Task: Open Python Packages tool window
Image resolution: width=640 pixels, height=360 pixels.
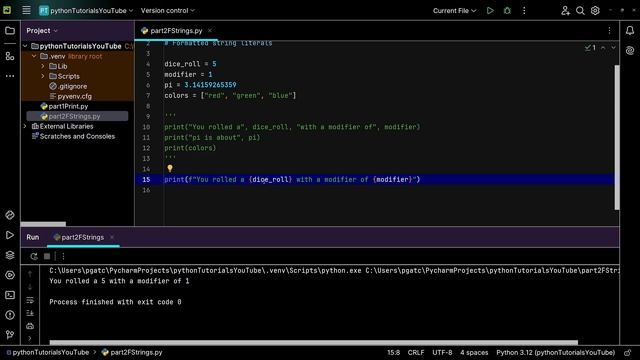Action: [x=10, y=215]
